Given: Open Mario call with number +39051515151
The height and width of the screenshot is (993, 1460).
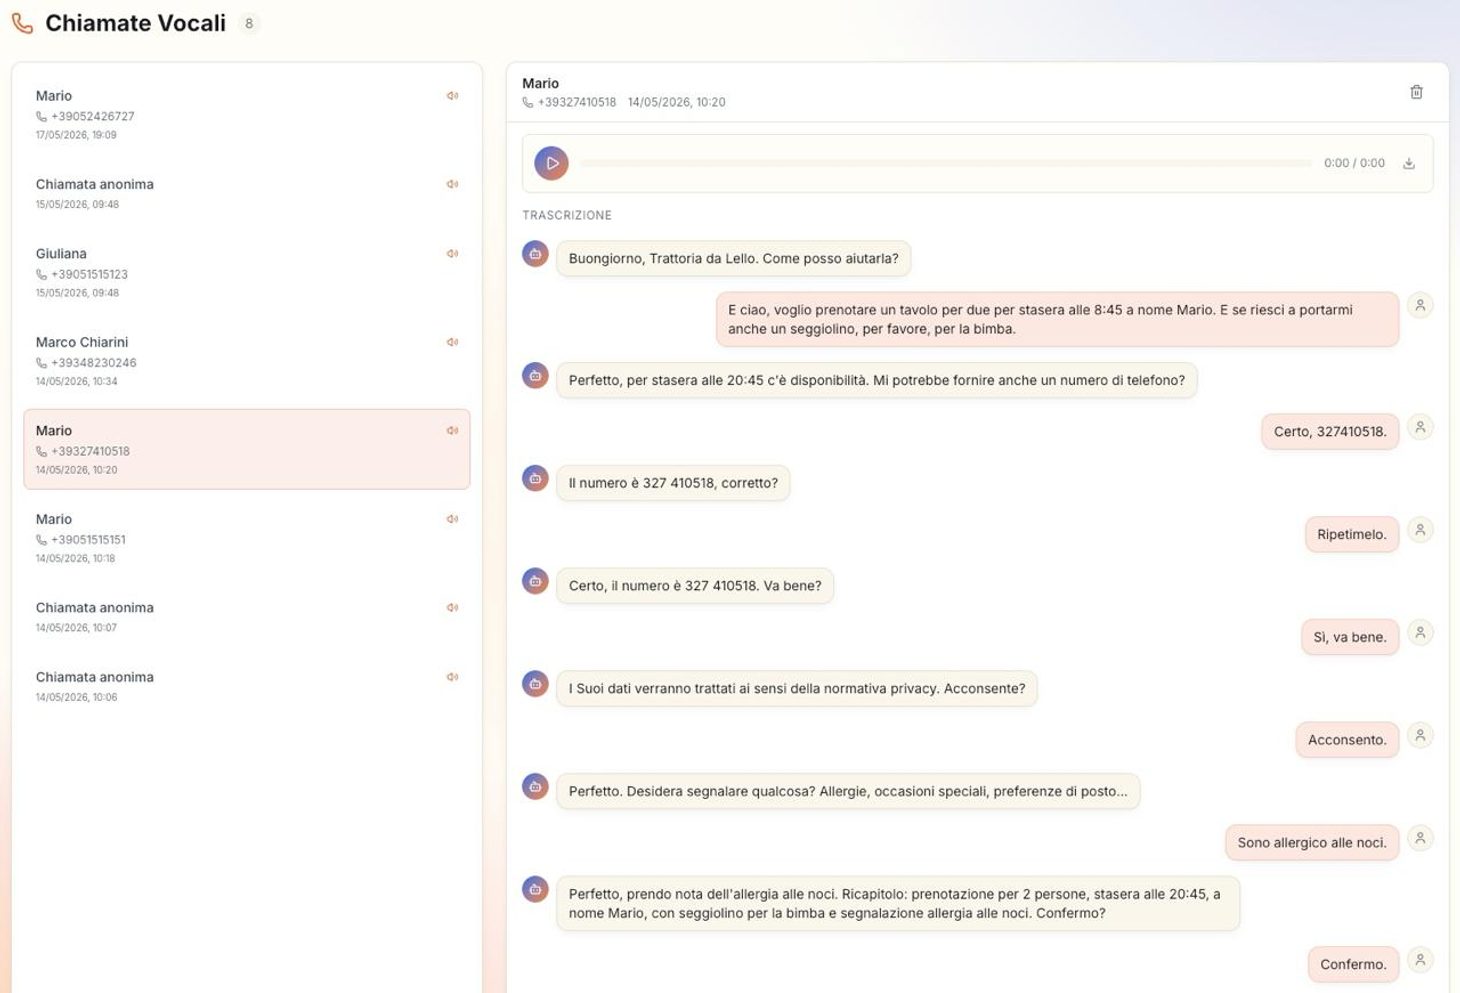Looking at the screenshot, I should pos(247,538).
